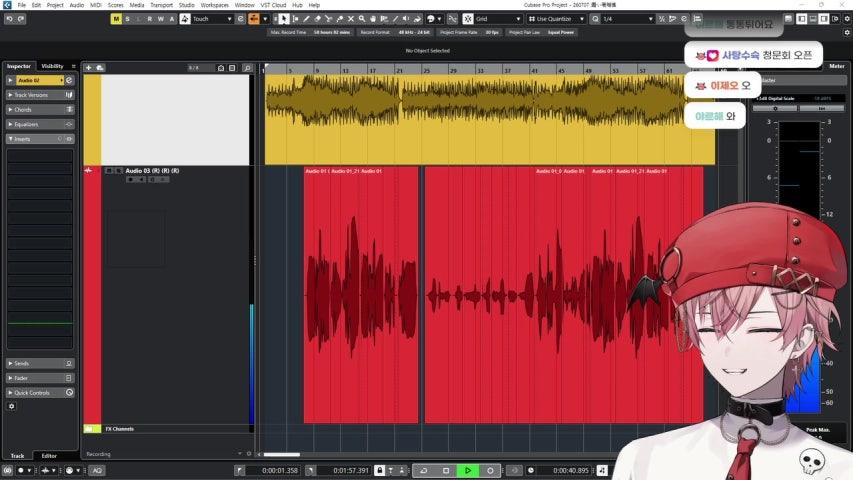853x480 pixels.
Task: Click the right locator flag icon
Action: coord(310,470)
